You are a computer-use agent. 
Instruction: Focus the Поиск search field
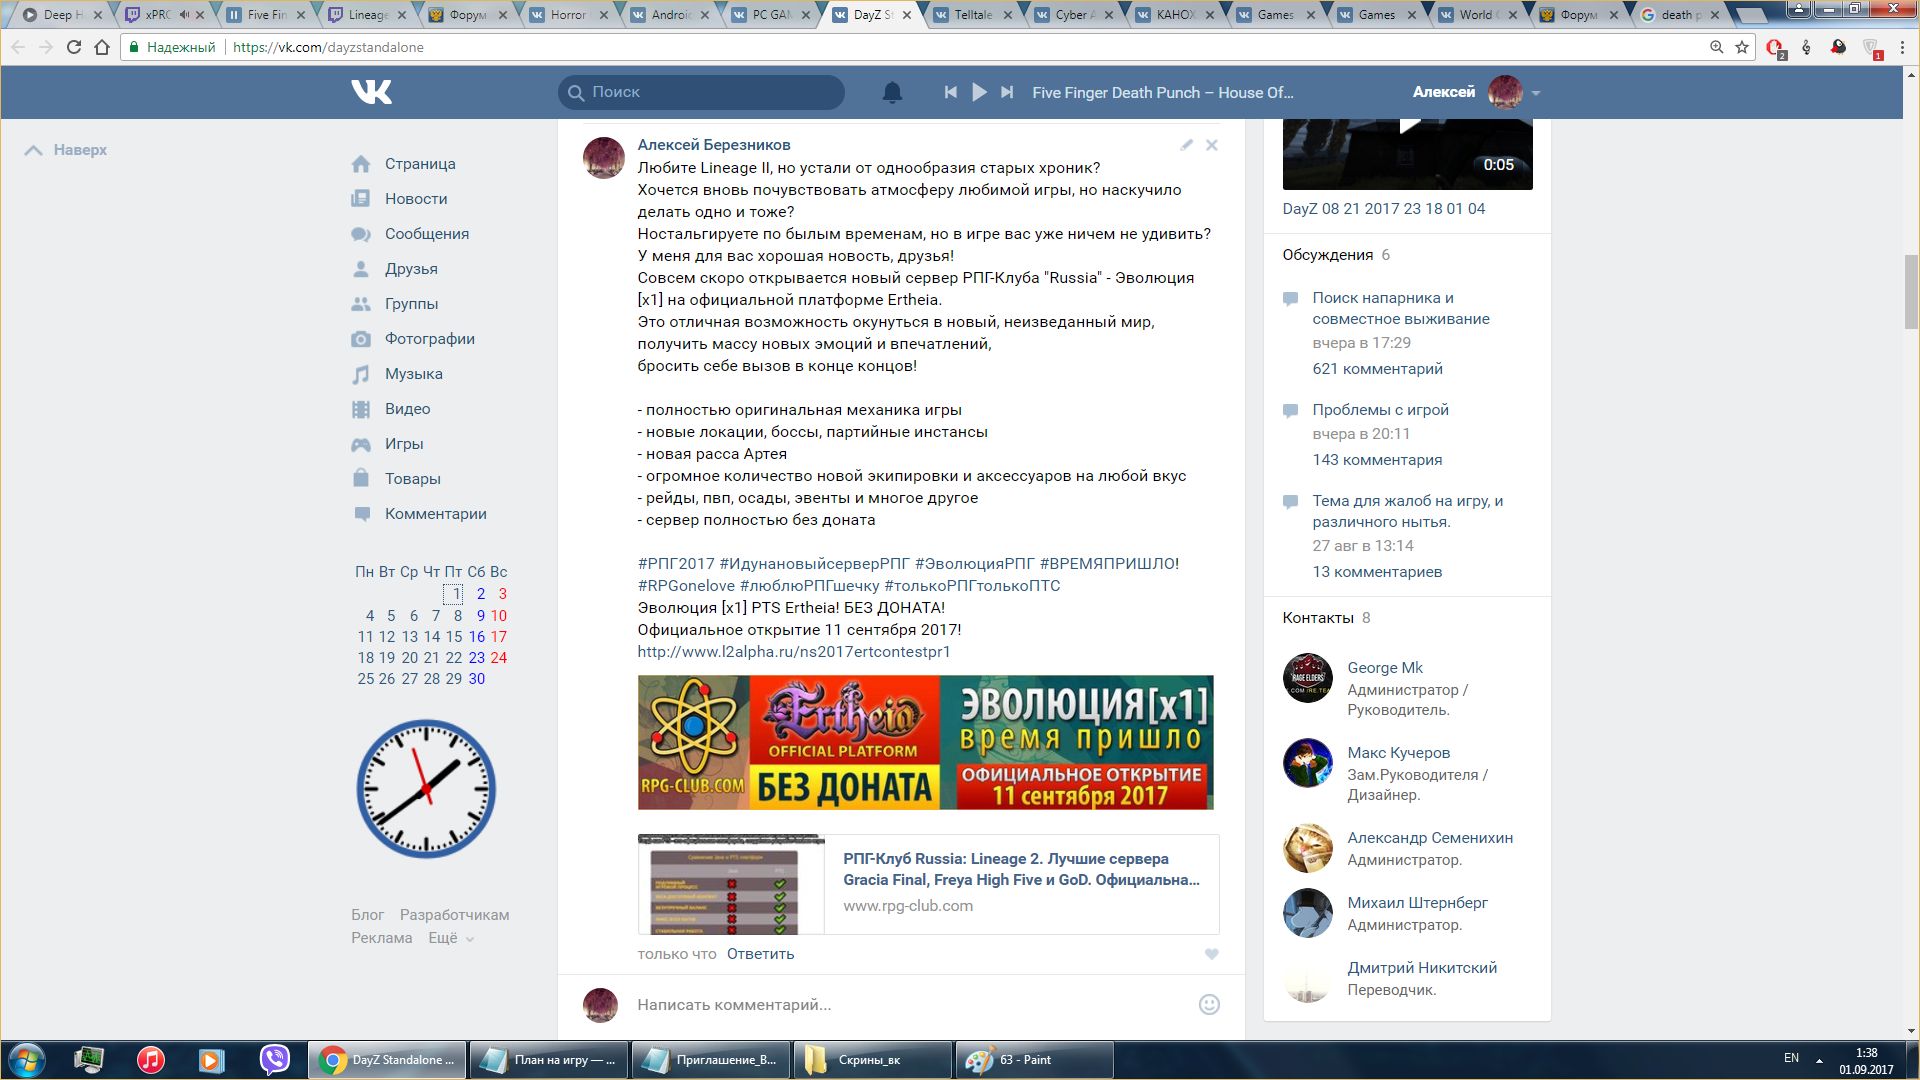pyautogui.click(x=701, y=92)
